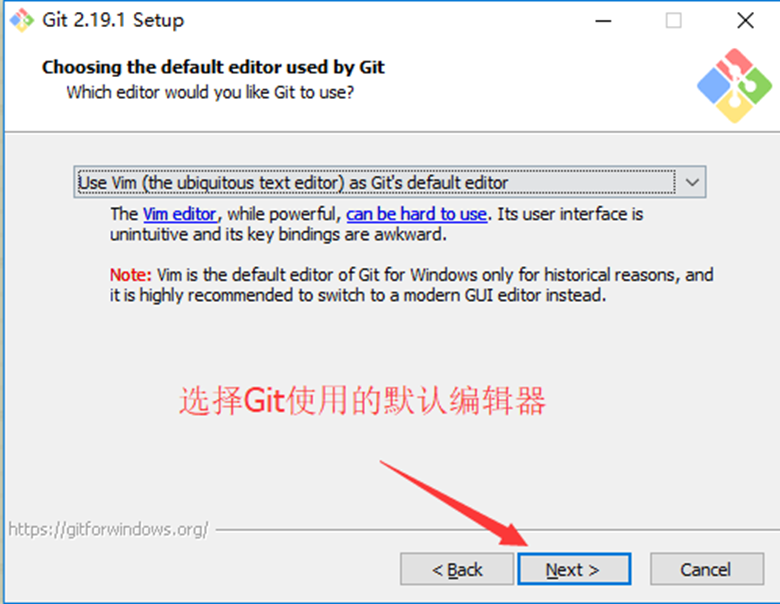Click the Next button
The image size is (780, 604).
pyautogui.click(x=574, y=569)
